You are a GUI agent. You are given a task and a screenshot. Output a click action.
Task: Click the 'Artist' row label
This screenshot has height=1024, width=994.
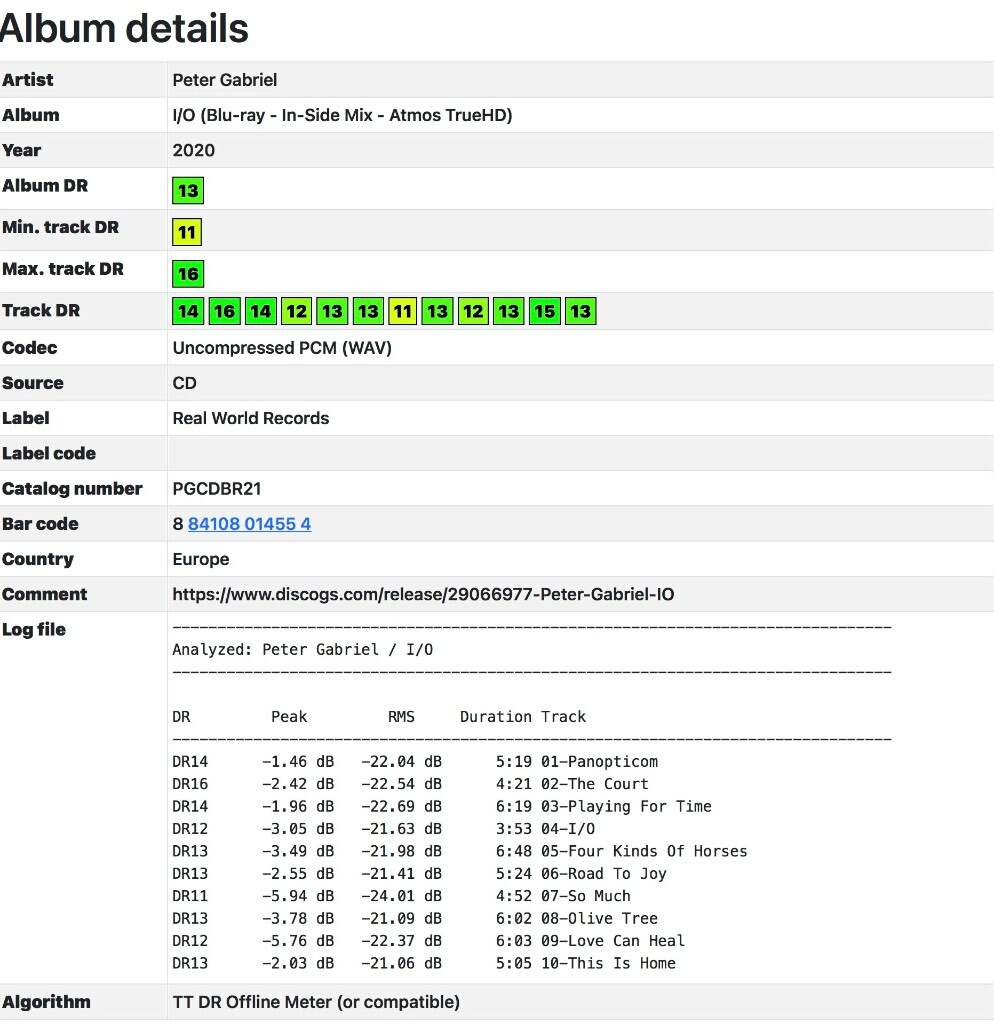point(27,80)
